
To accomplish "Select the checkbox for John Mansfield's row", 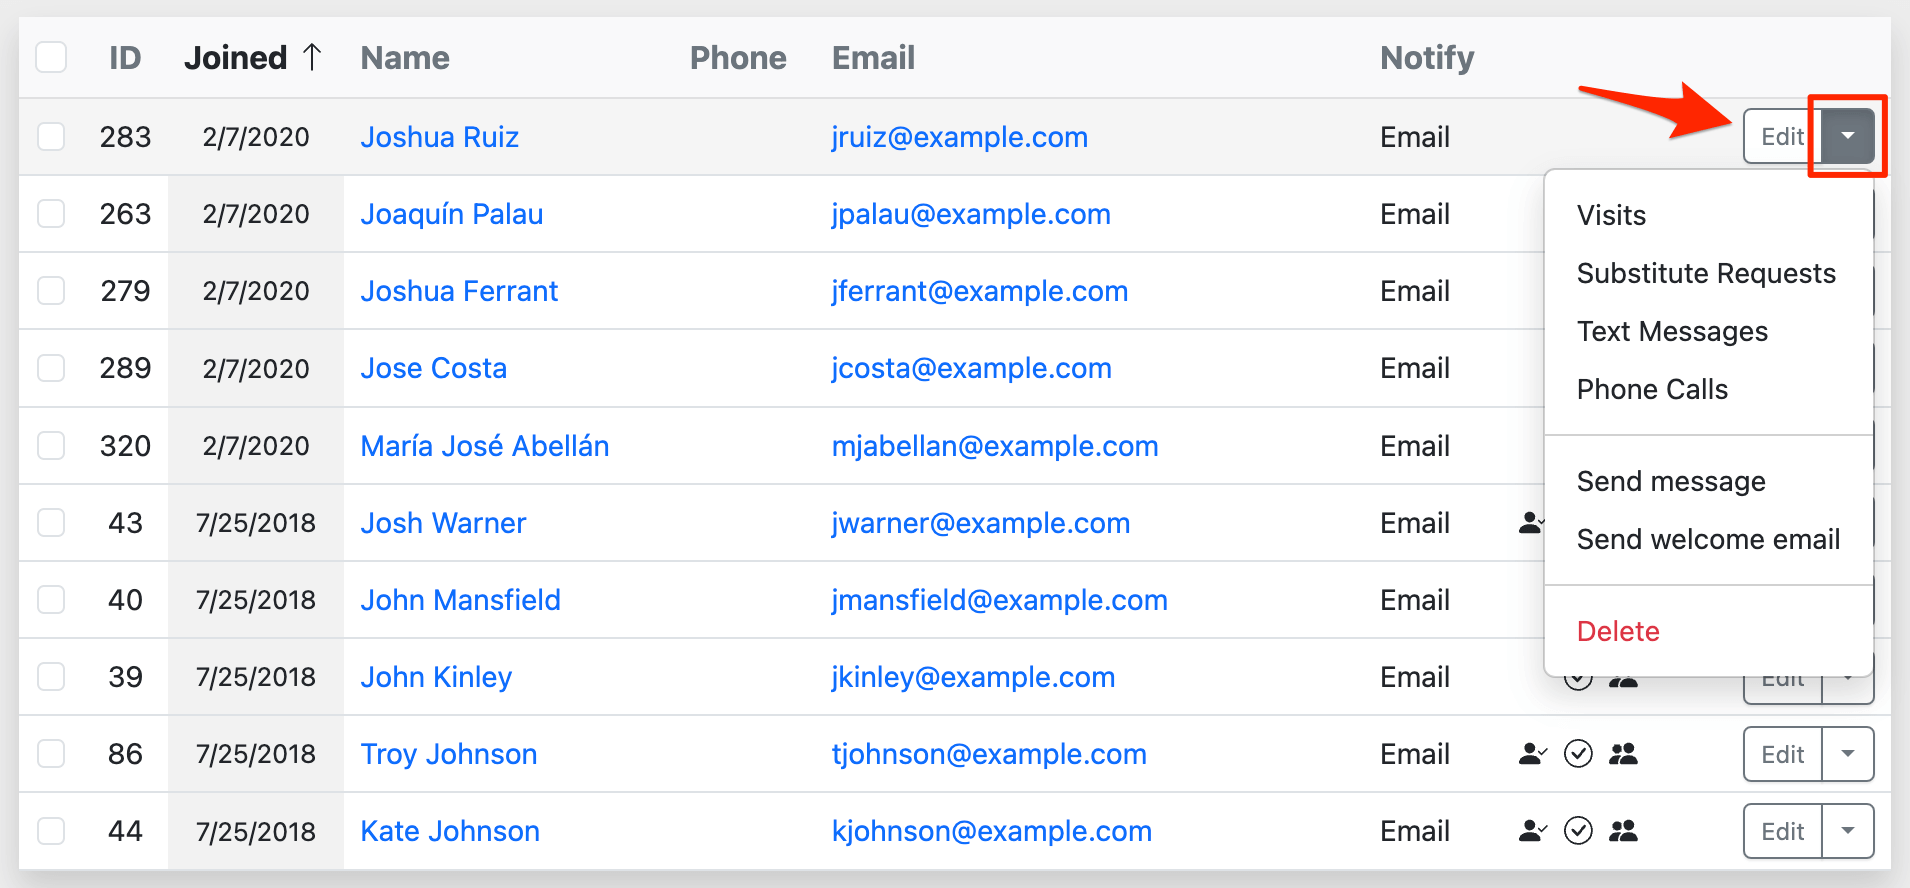I will pos(51,600).
